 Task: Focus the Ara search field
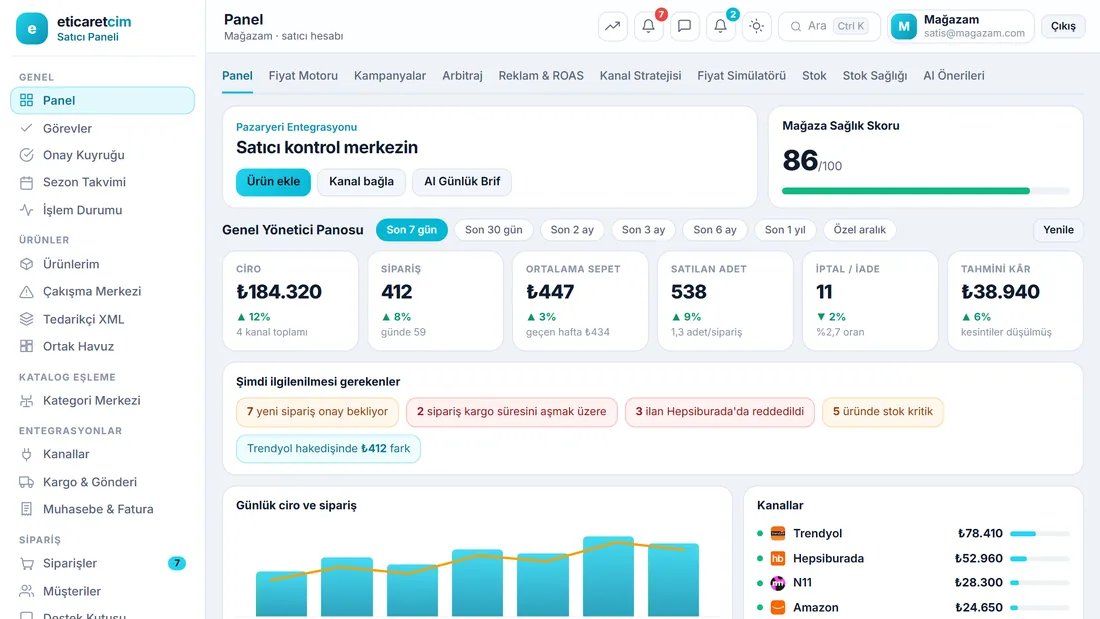point(829,27)
